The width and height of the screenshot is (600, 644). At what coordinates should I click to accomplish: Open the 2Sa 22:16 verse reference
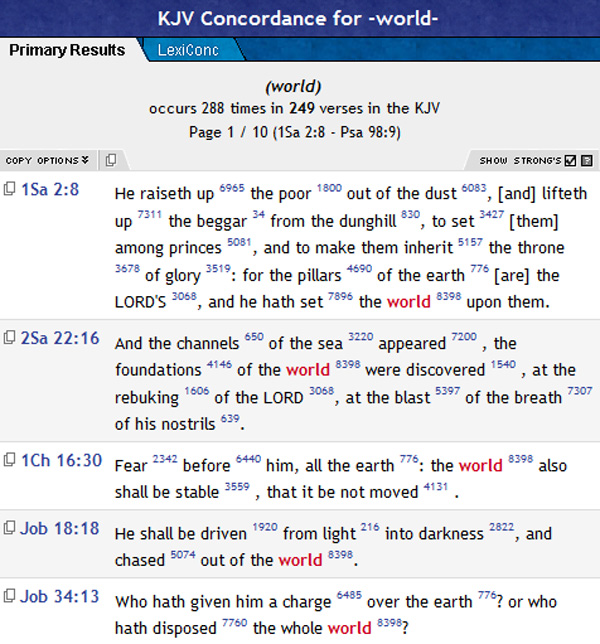60,338
